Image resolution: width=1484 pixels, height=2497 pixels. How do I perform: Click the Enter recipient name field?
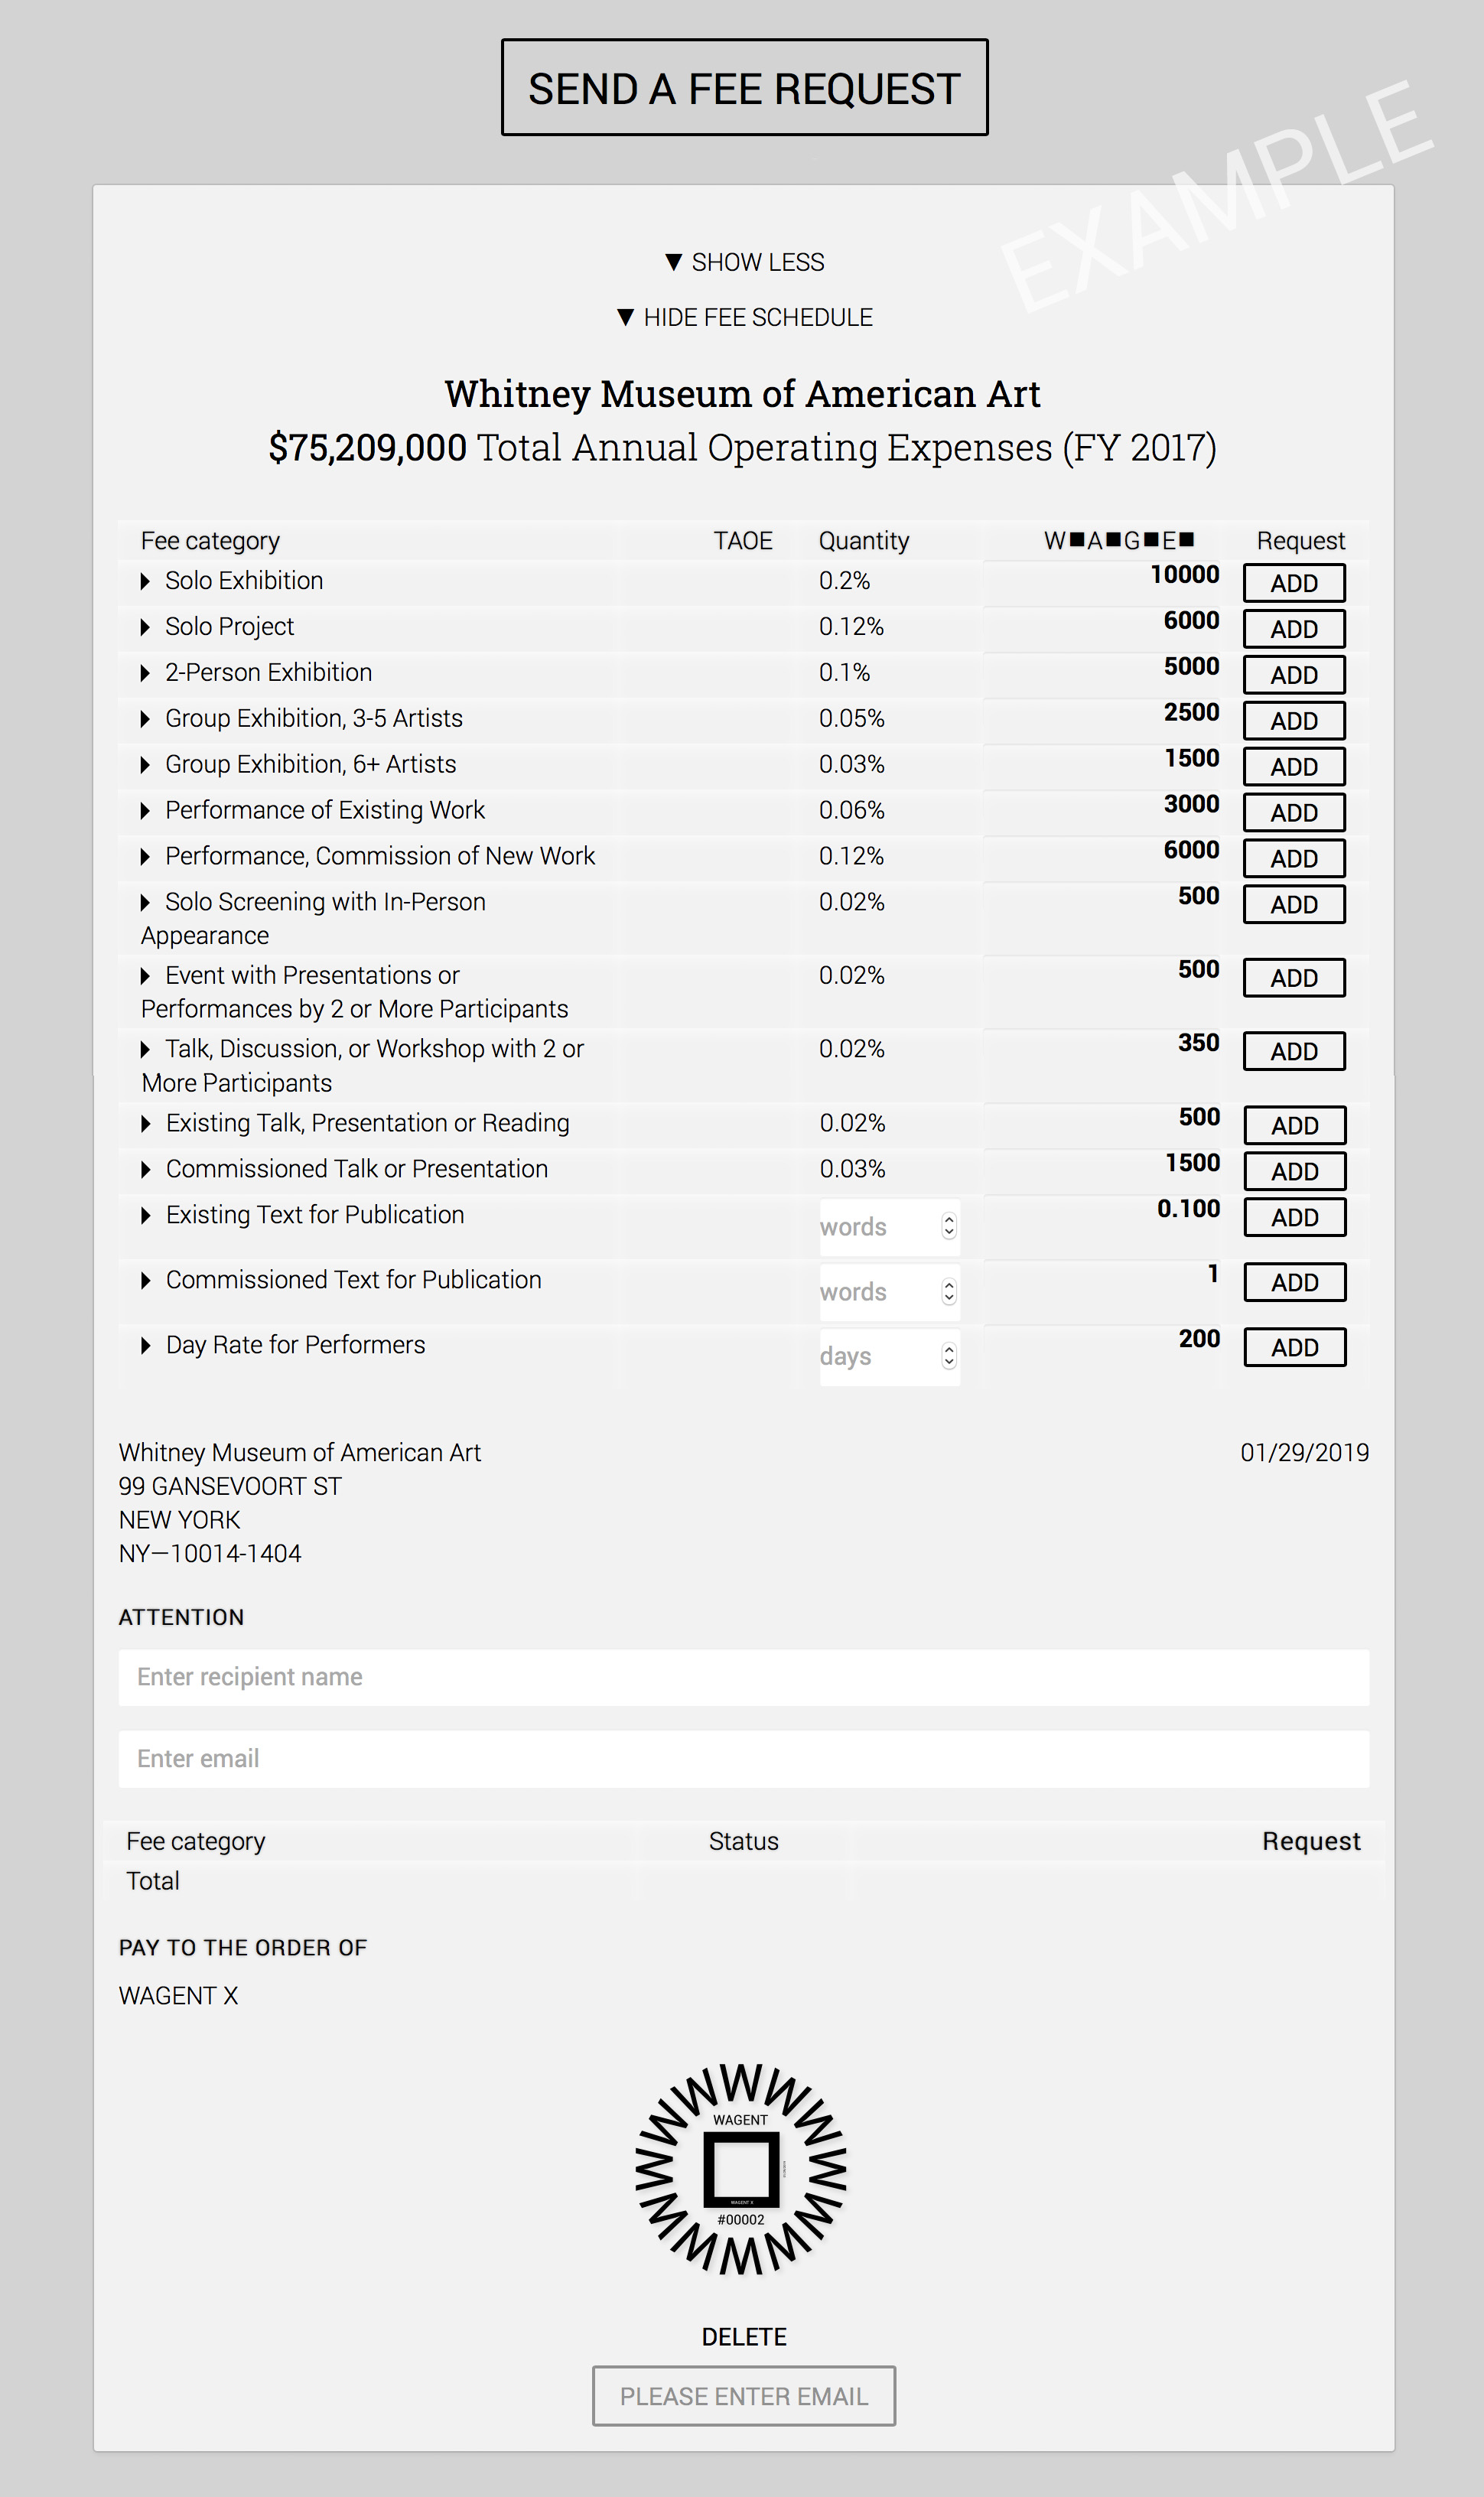[x=743, y=1677]
